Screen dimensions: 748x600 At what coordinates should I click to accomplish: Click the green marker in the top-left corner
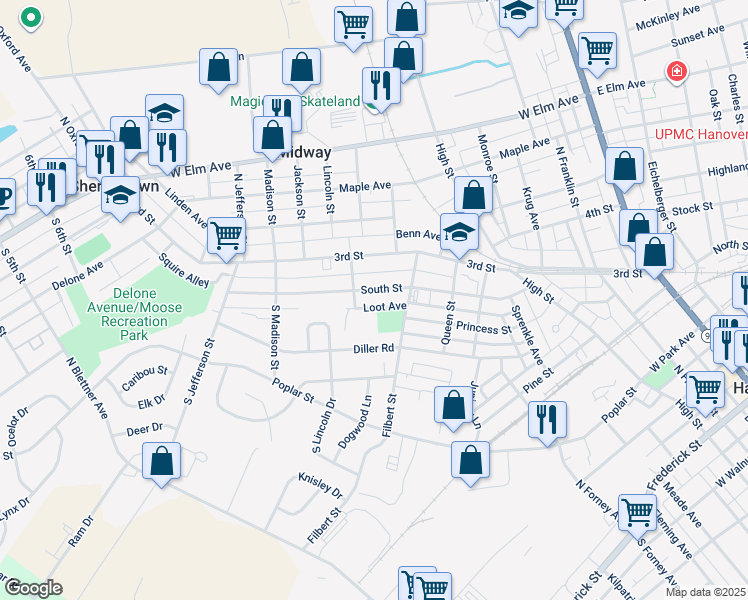click(x=31, y=17)
